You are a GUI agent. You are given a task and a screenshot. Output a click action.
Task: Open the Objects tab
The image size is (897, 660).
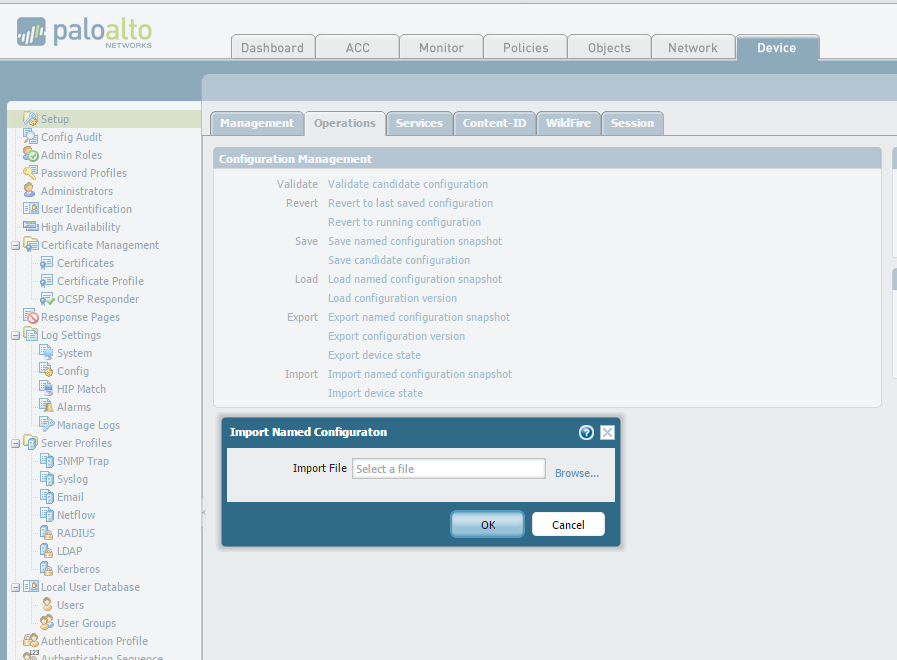609,47
